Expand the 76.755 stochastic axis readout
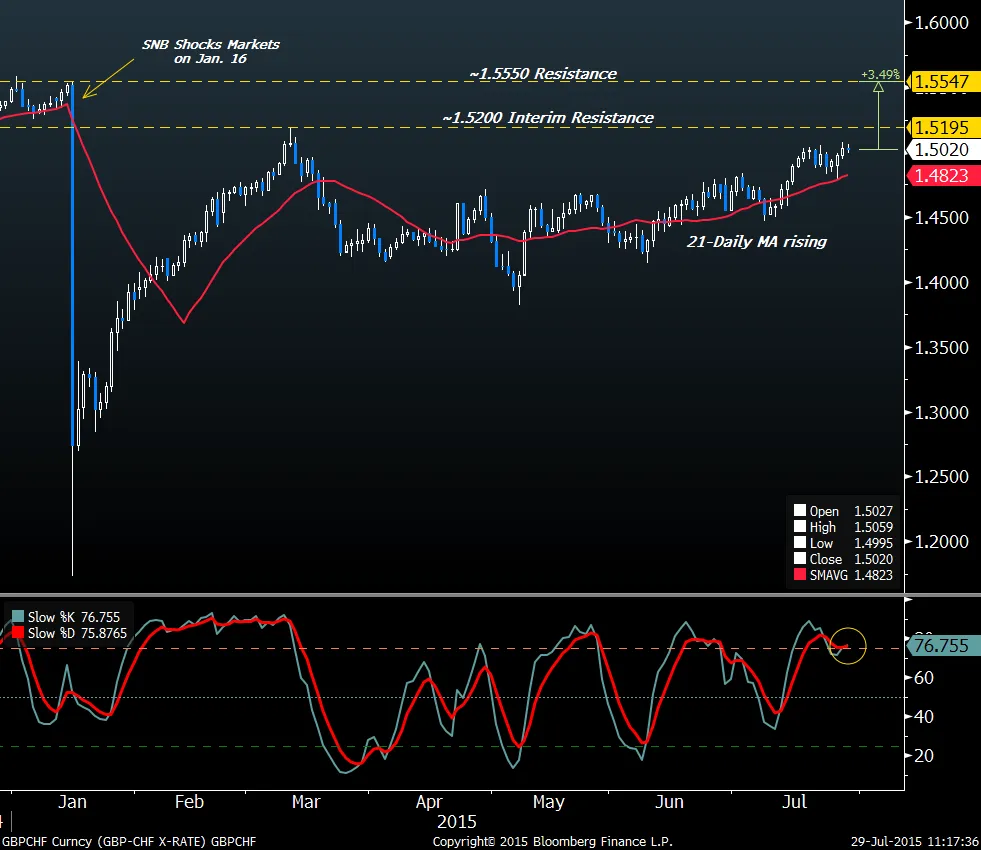Screen dimensions: 981x850 941,647
